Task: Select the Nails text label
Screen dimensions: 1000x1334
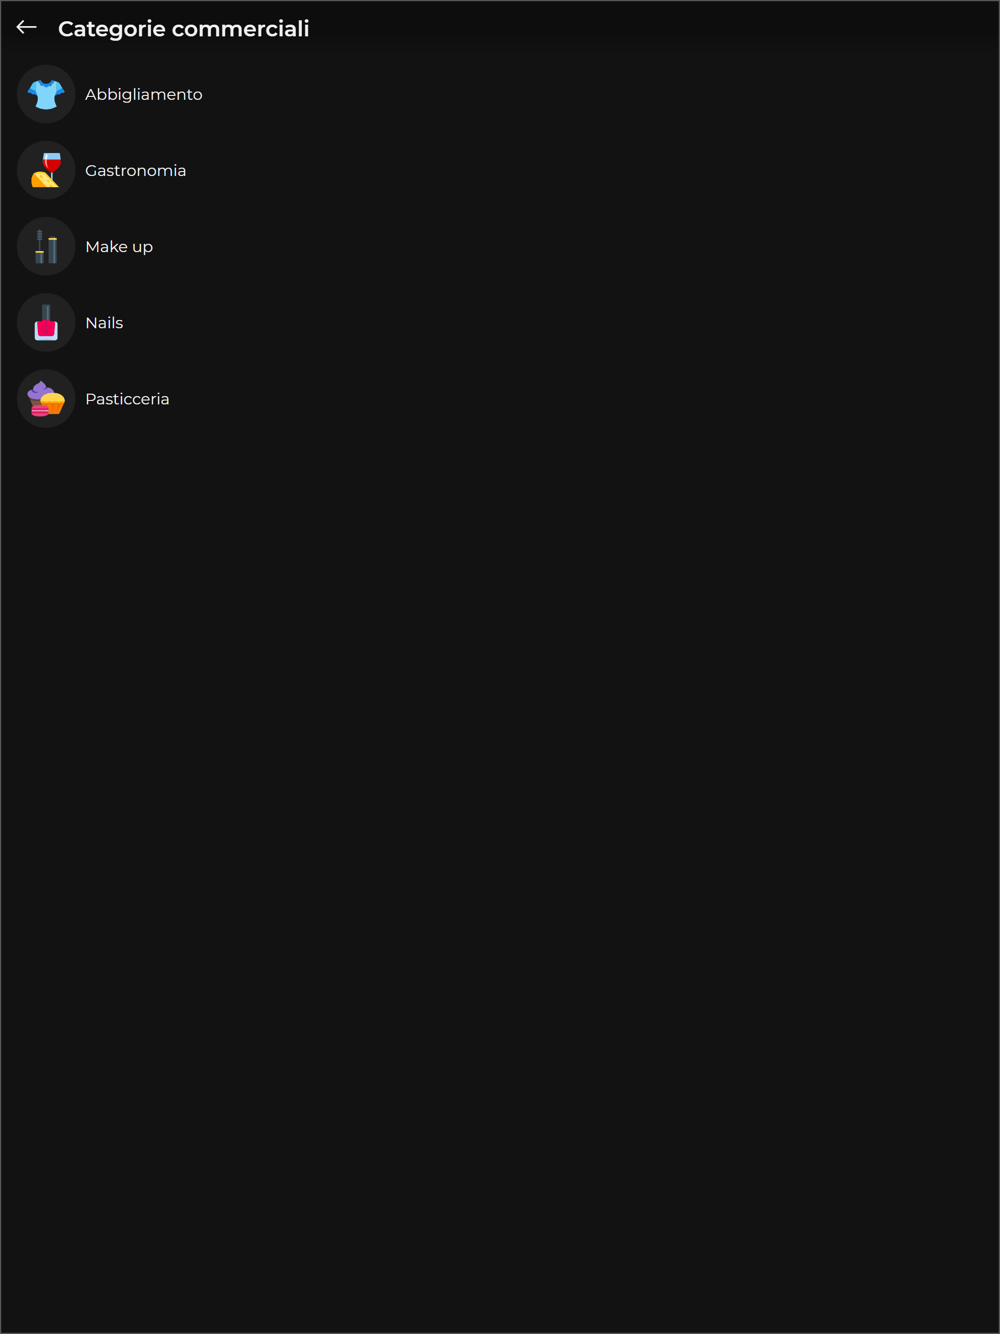Action: (x=104, y=323)
